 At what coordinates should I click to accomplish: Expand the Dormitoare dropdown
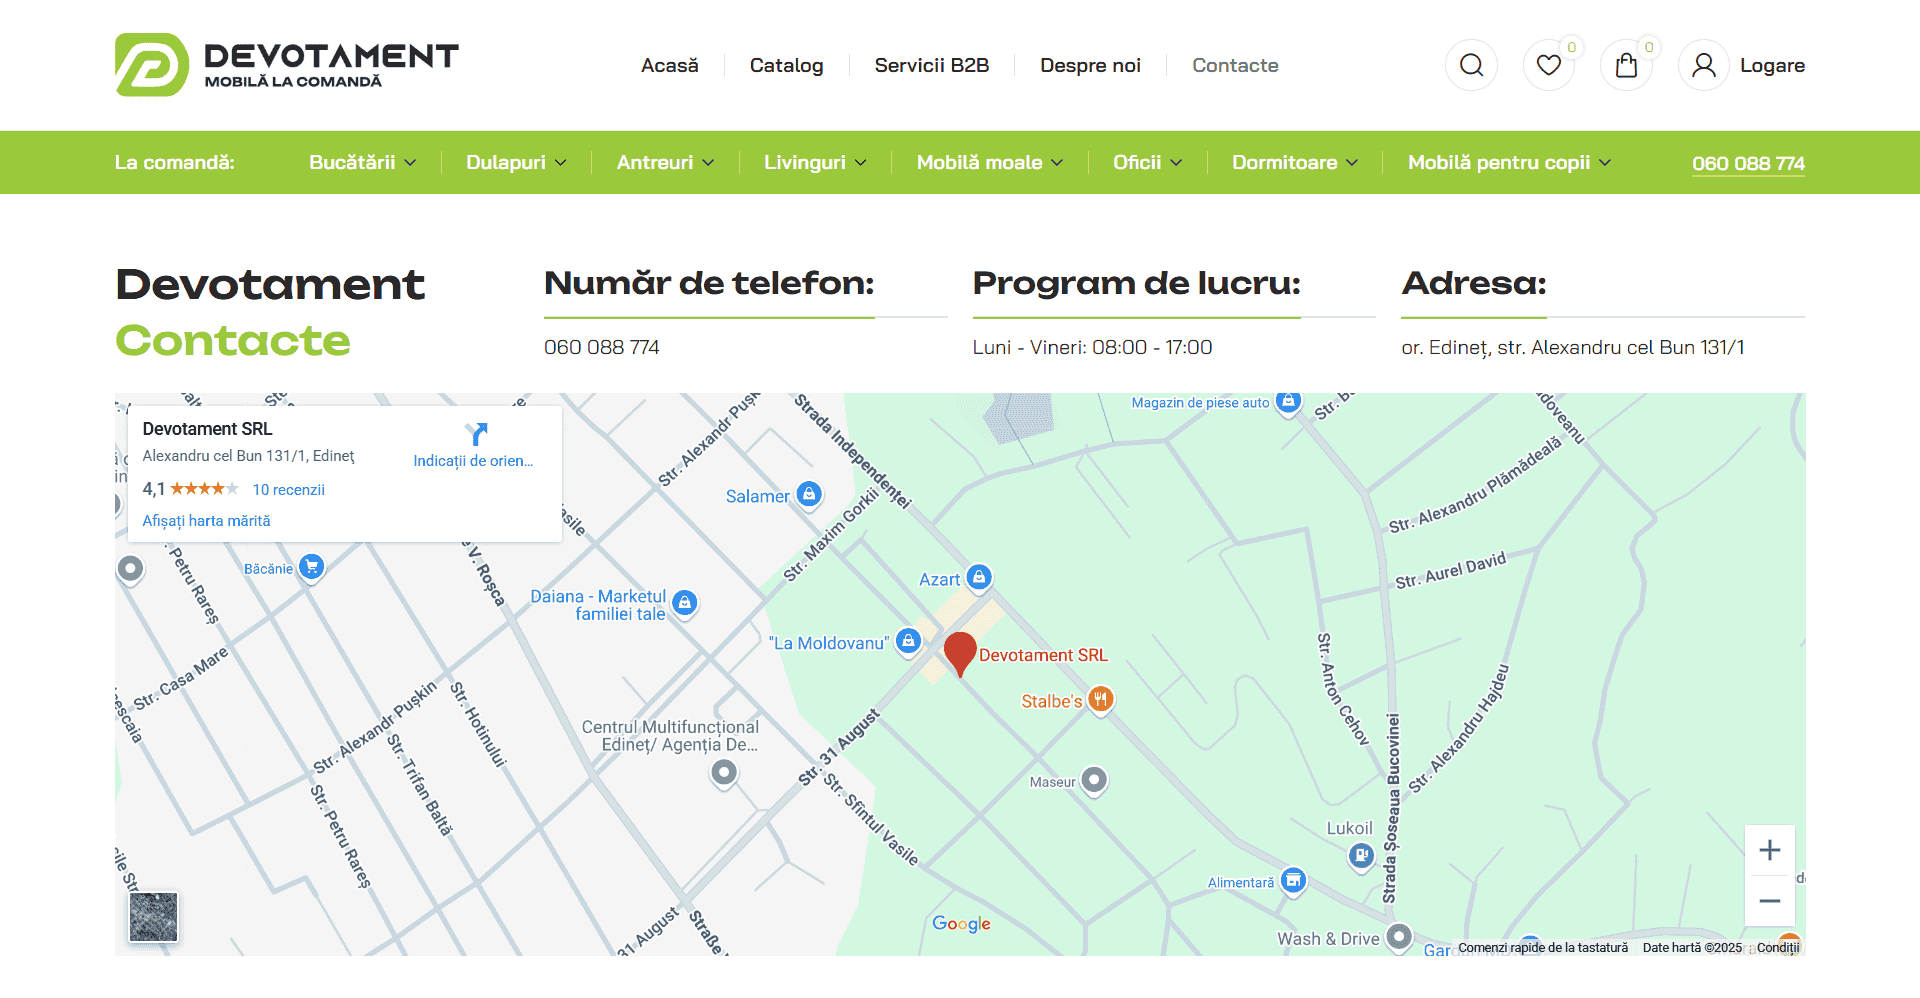coord(1295,162)
